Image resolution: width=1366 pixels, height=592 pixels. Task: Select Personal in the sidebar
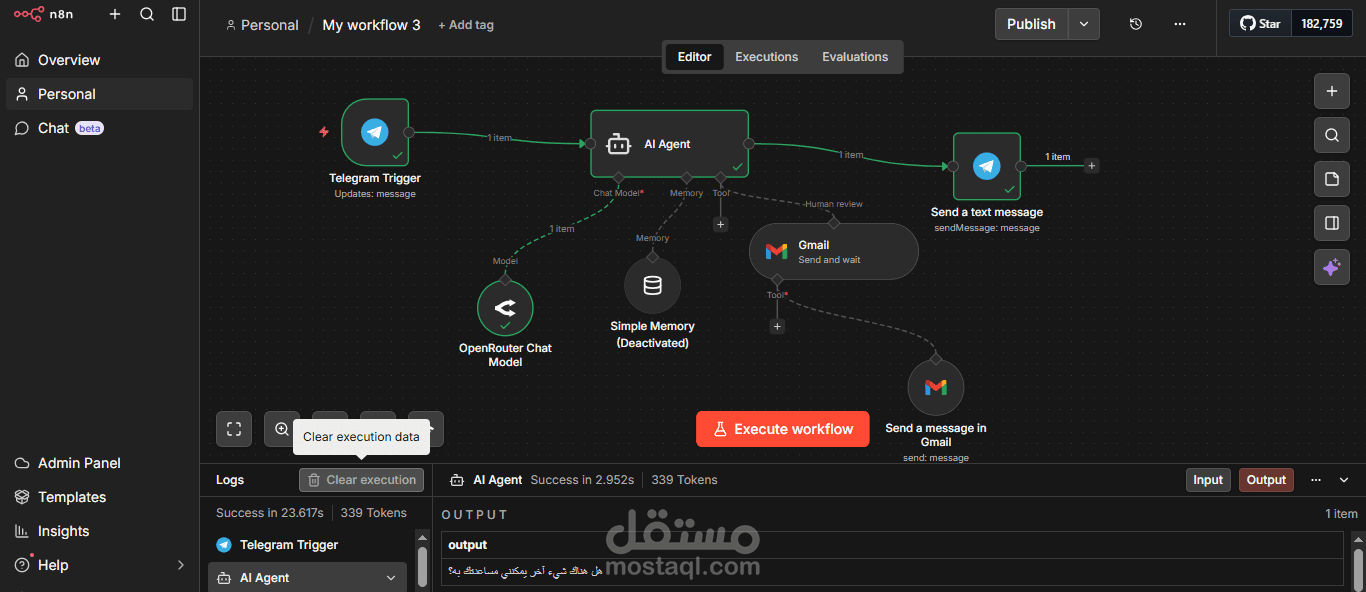(x=99, y=94)
